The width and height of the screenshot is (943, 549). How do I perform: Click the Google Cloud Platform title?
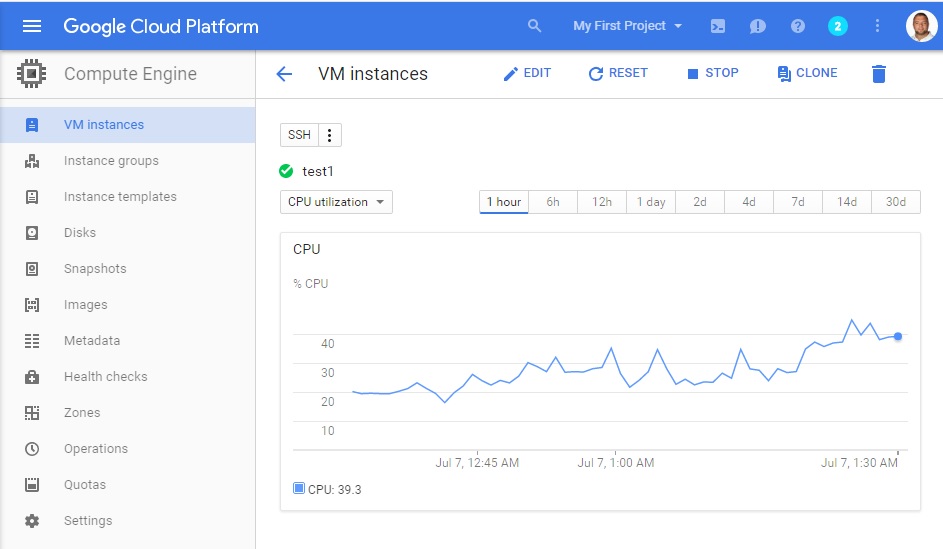161,26
